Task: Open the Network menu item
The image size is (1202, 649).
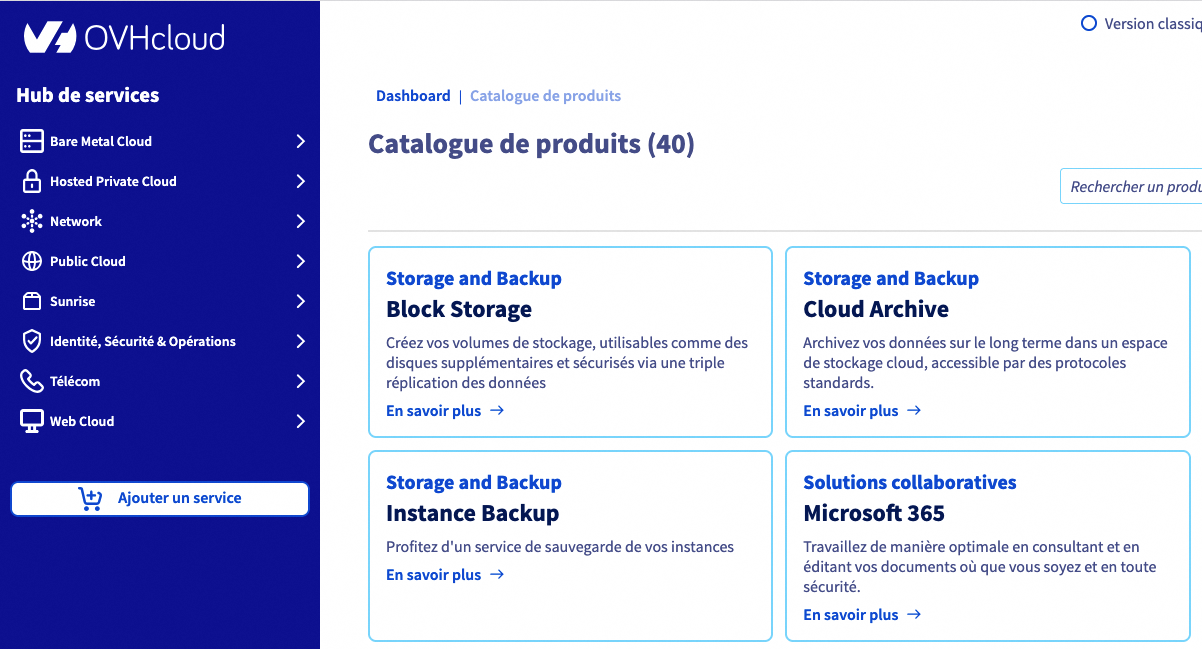Action: pyautogui.click(x=76, y=221)
